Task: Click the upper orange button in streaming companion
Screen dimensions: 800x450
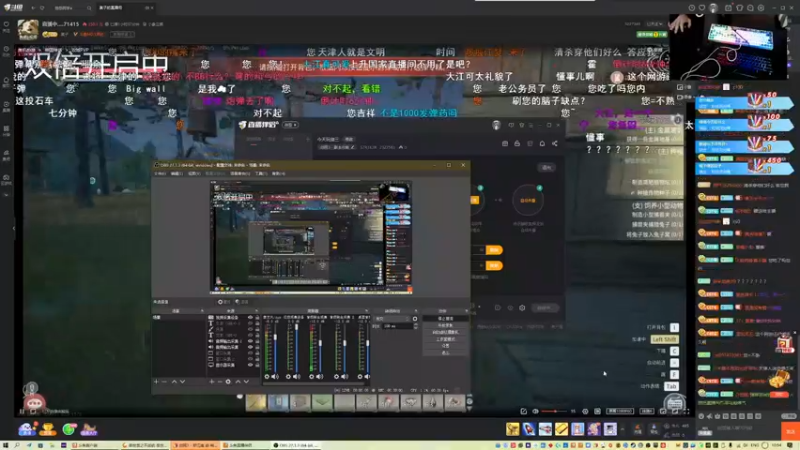Action: tap(494, 250)
